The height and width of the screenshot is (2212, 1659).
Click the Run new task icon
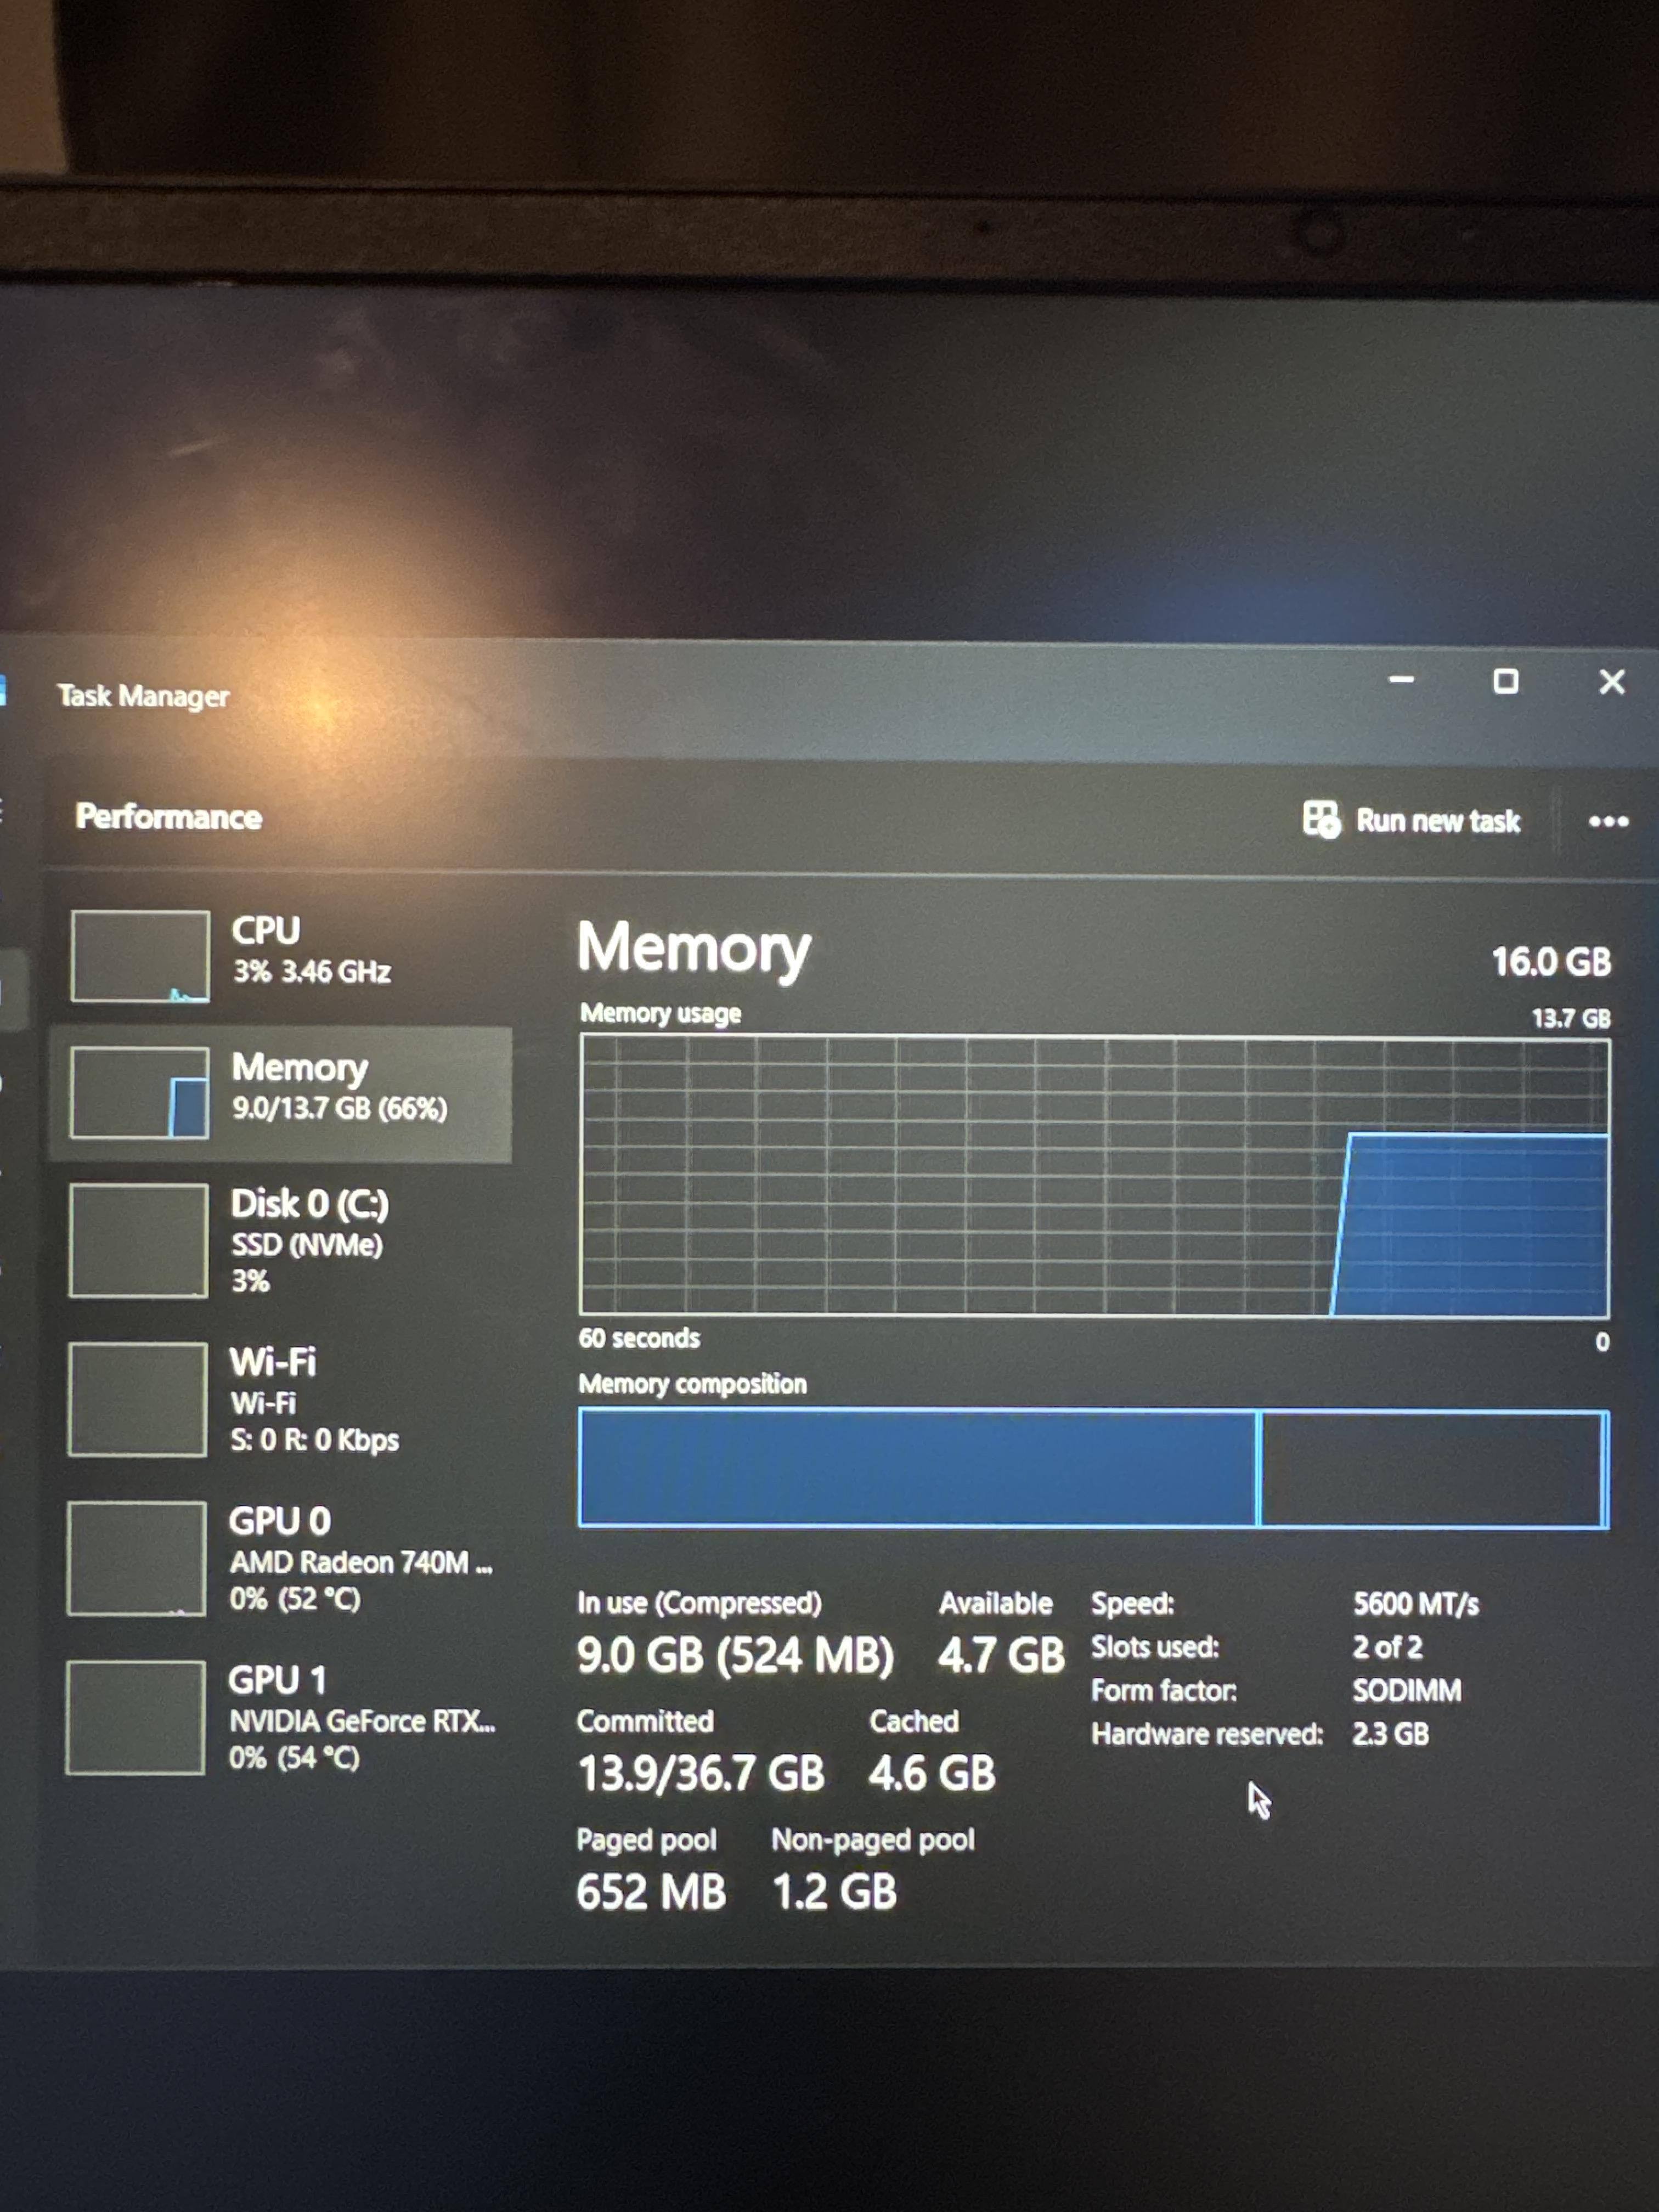[1320, 819]
